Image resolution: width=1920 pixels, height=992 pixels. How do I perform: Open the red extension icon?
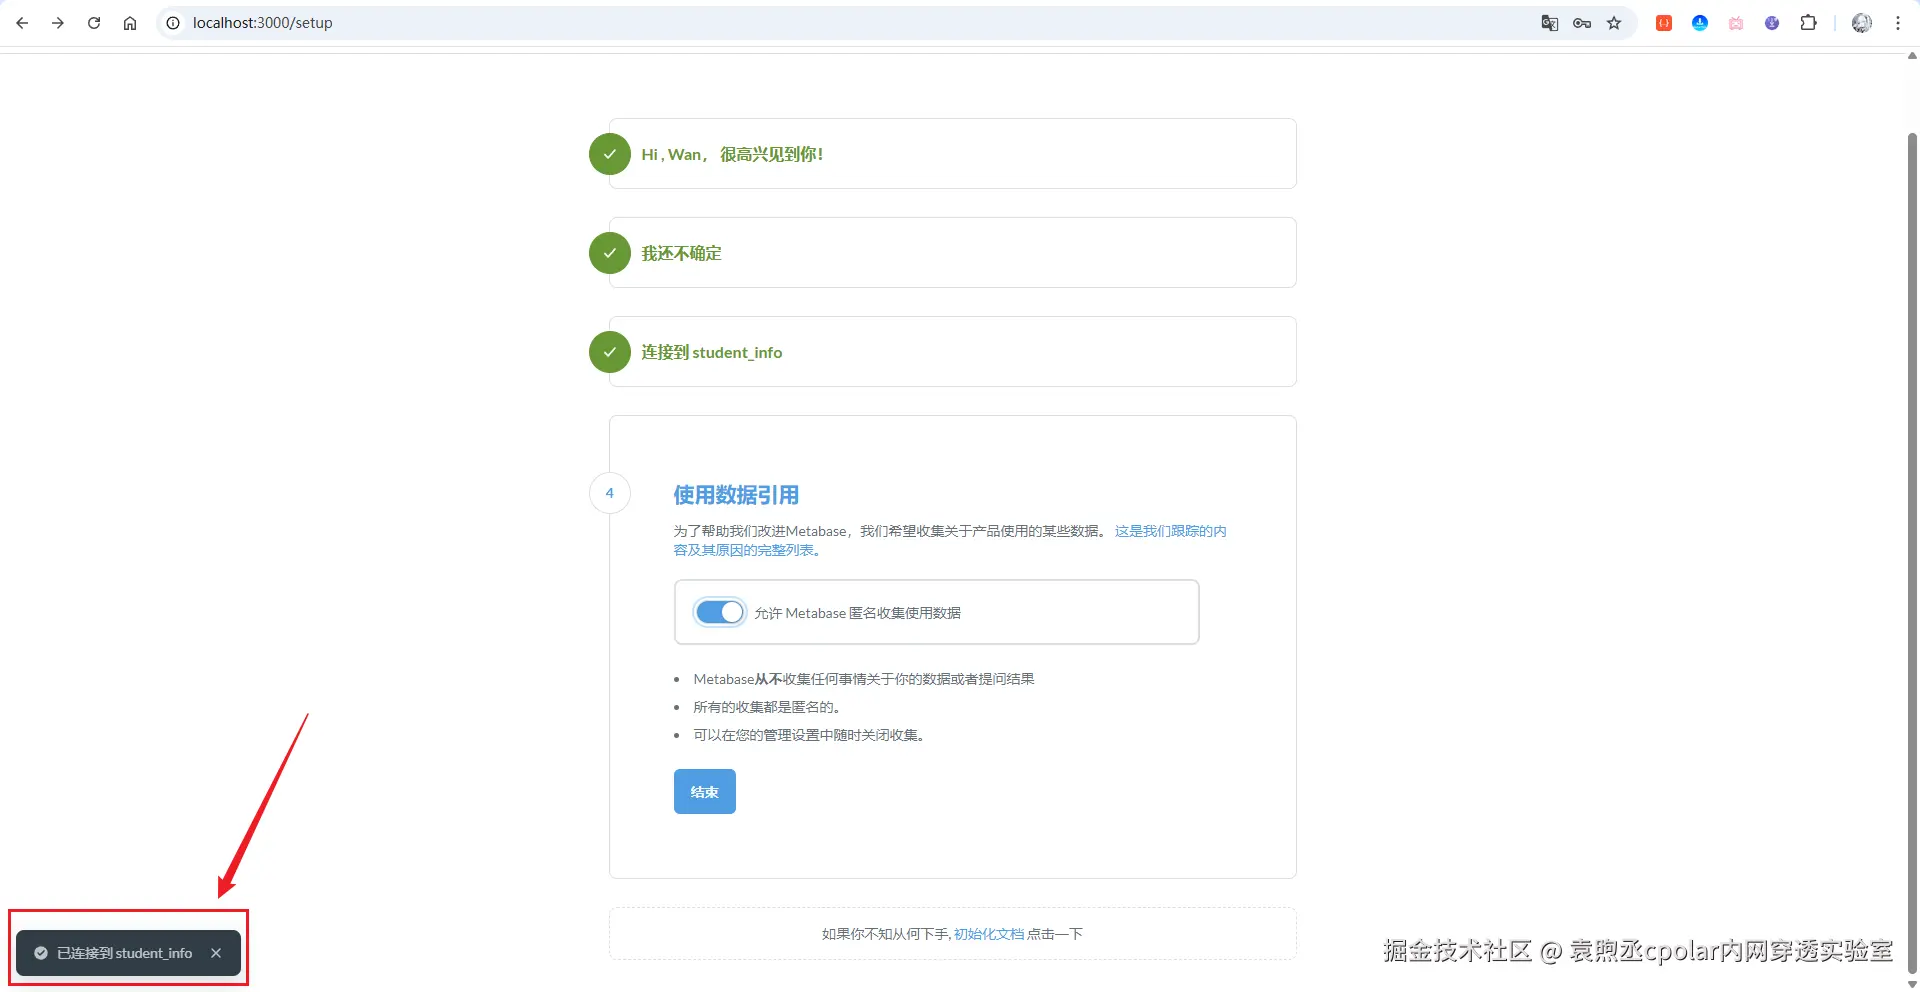pyautogui.click(x=1664, y=23)
